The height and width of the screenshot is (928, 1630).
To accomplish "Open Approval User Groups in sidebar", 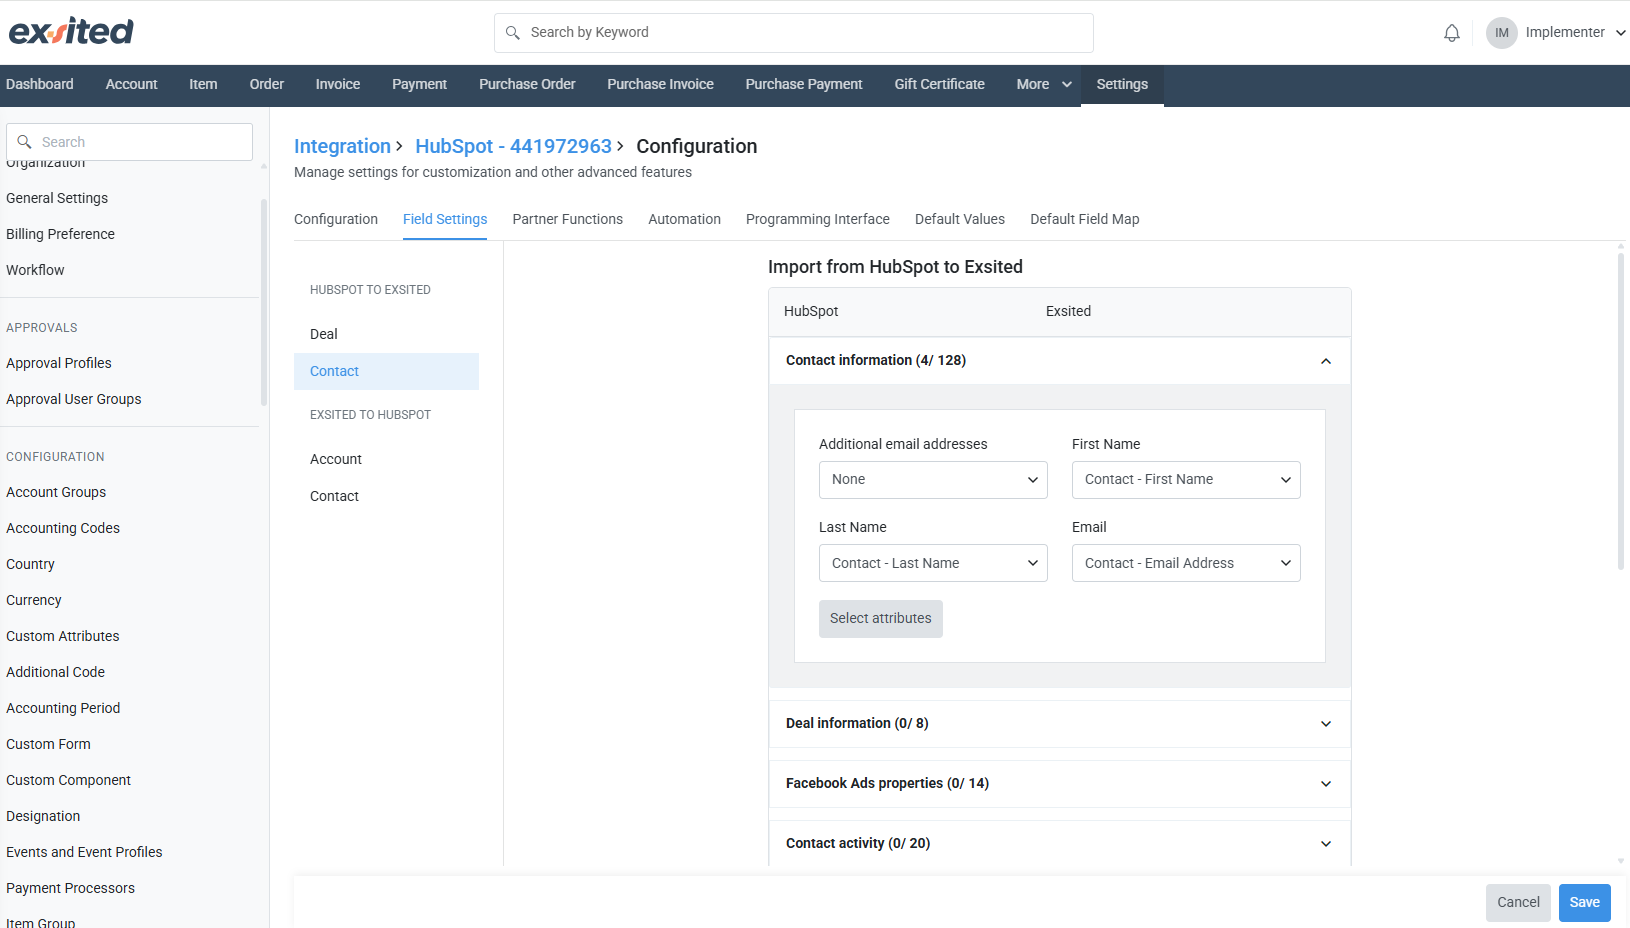I will pyautogui.click(x=74, y=399).
